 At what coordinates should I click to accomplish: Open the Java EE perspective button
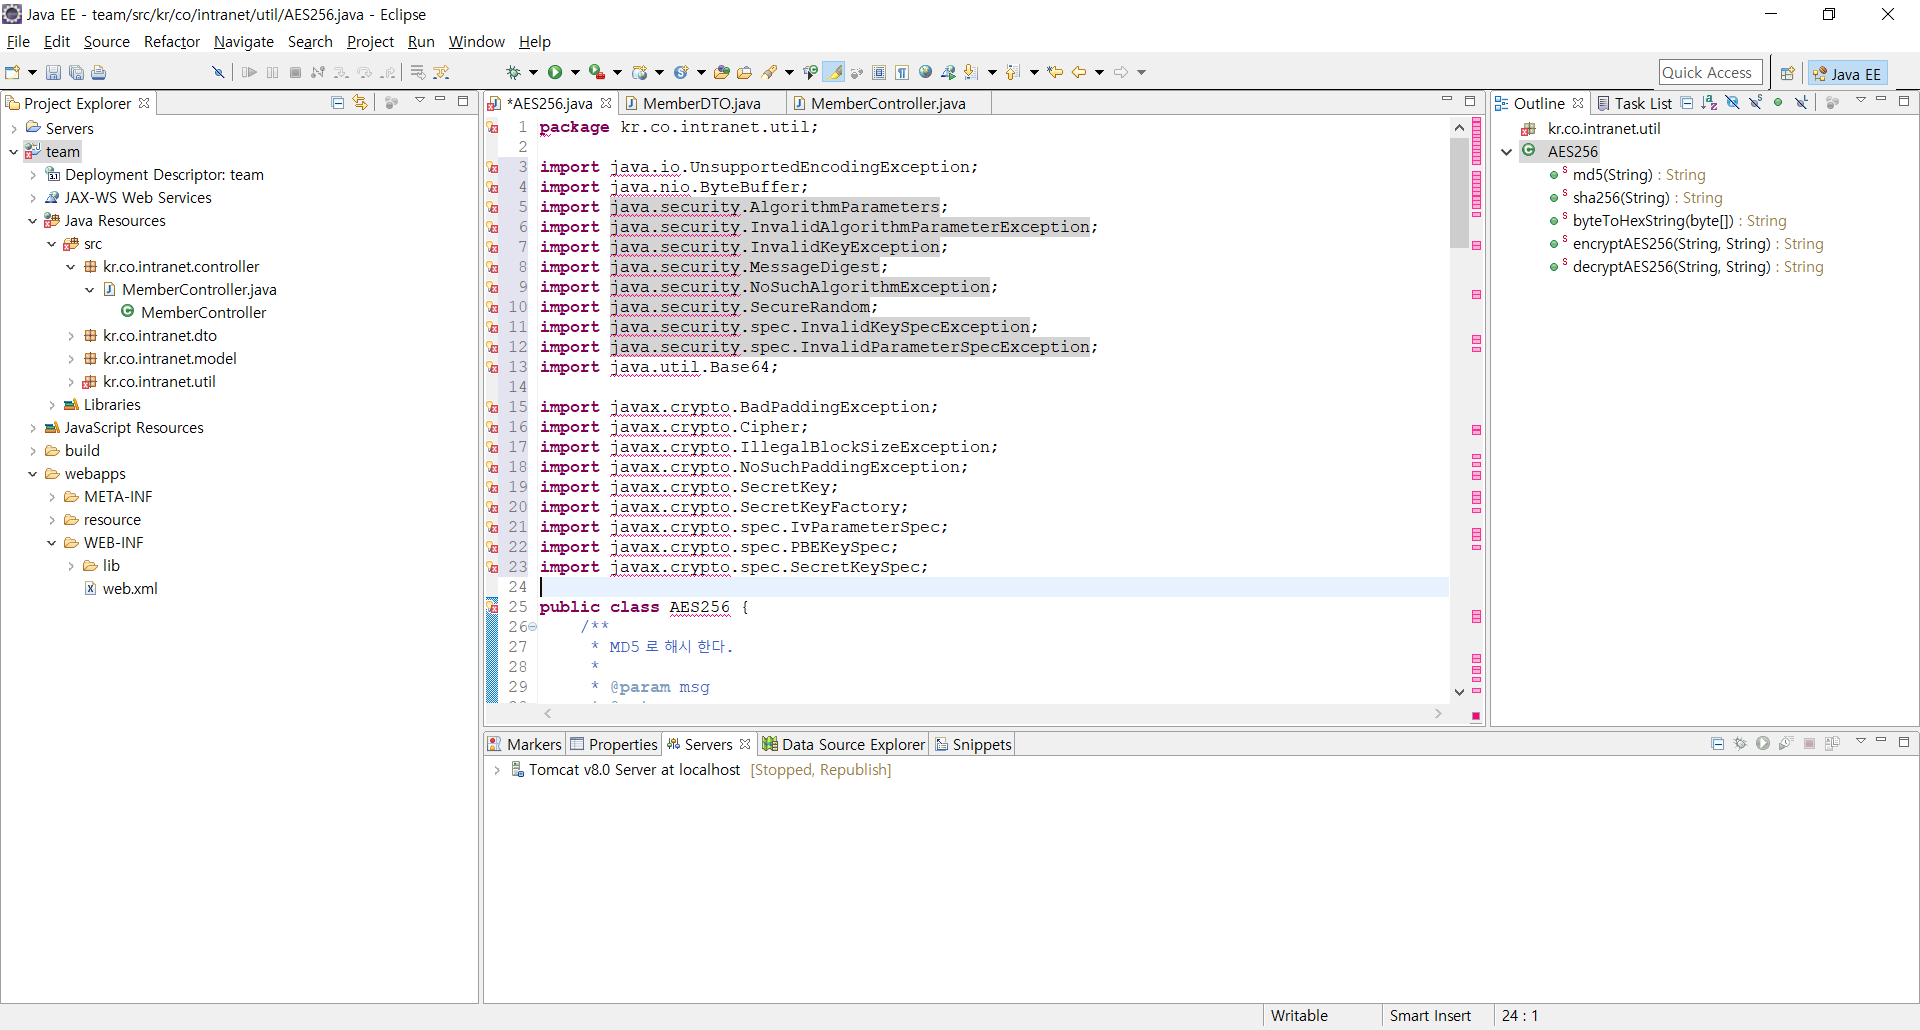pyautogui.click(x=1847, y=73)
